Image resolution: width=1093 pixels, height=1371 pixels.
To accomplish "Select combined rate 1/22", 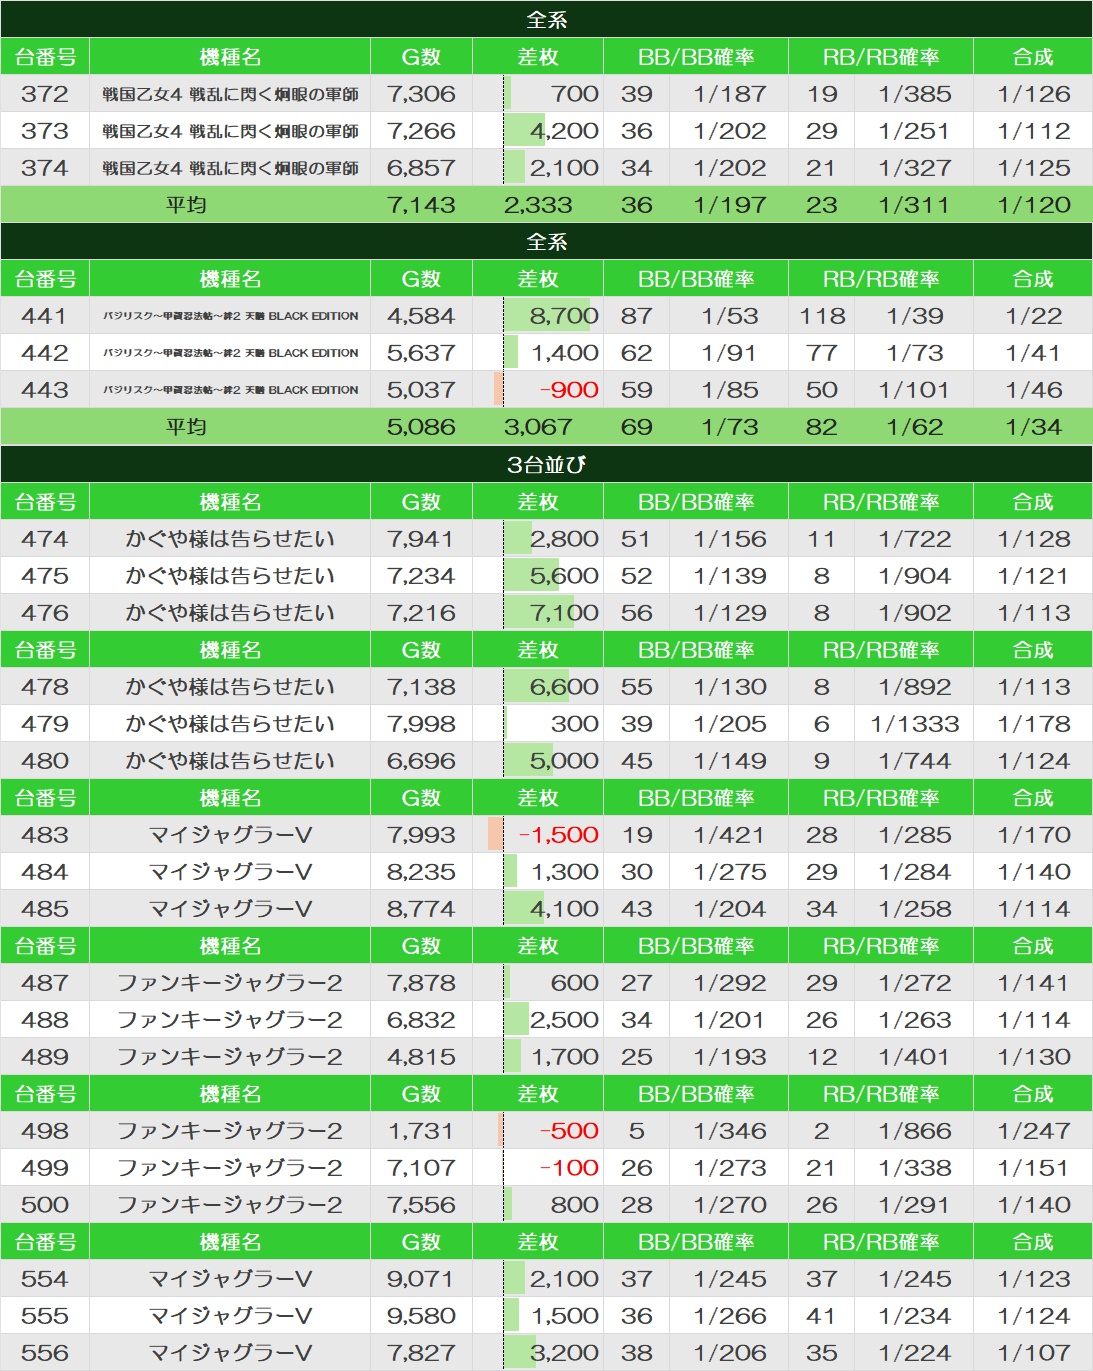I will pyautogui.click(x=1034, y=316).
